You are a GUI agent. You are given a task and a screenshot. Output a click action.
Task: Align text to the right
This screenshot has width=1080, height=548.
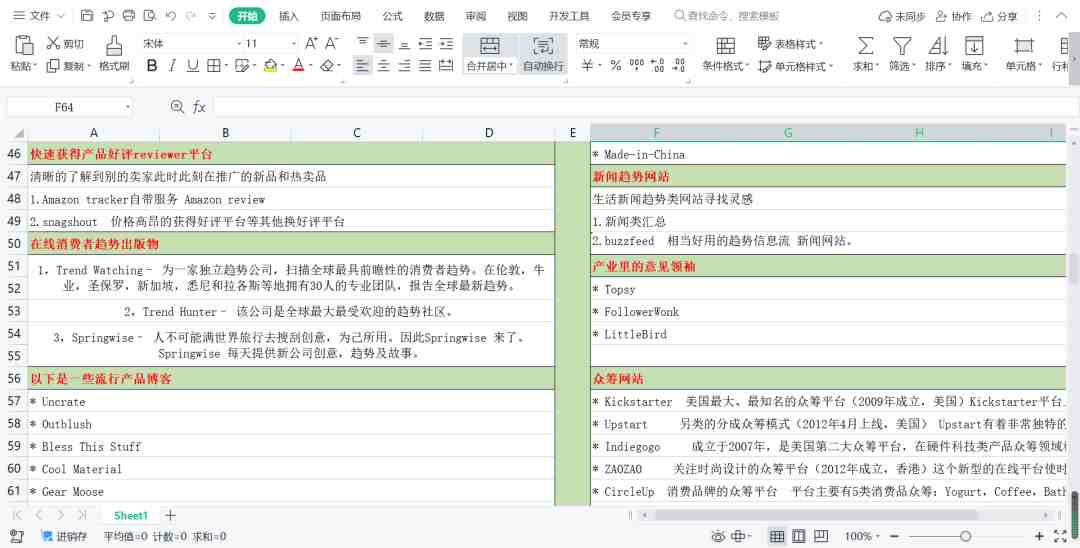[404, 65]
